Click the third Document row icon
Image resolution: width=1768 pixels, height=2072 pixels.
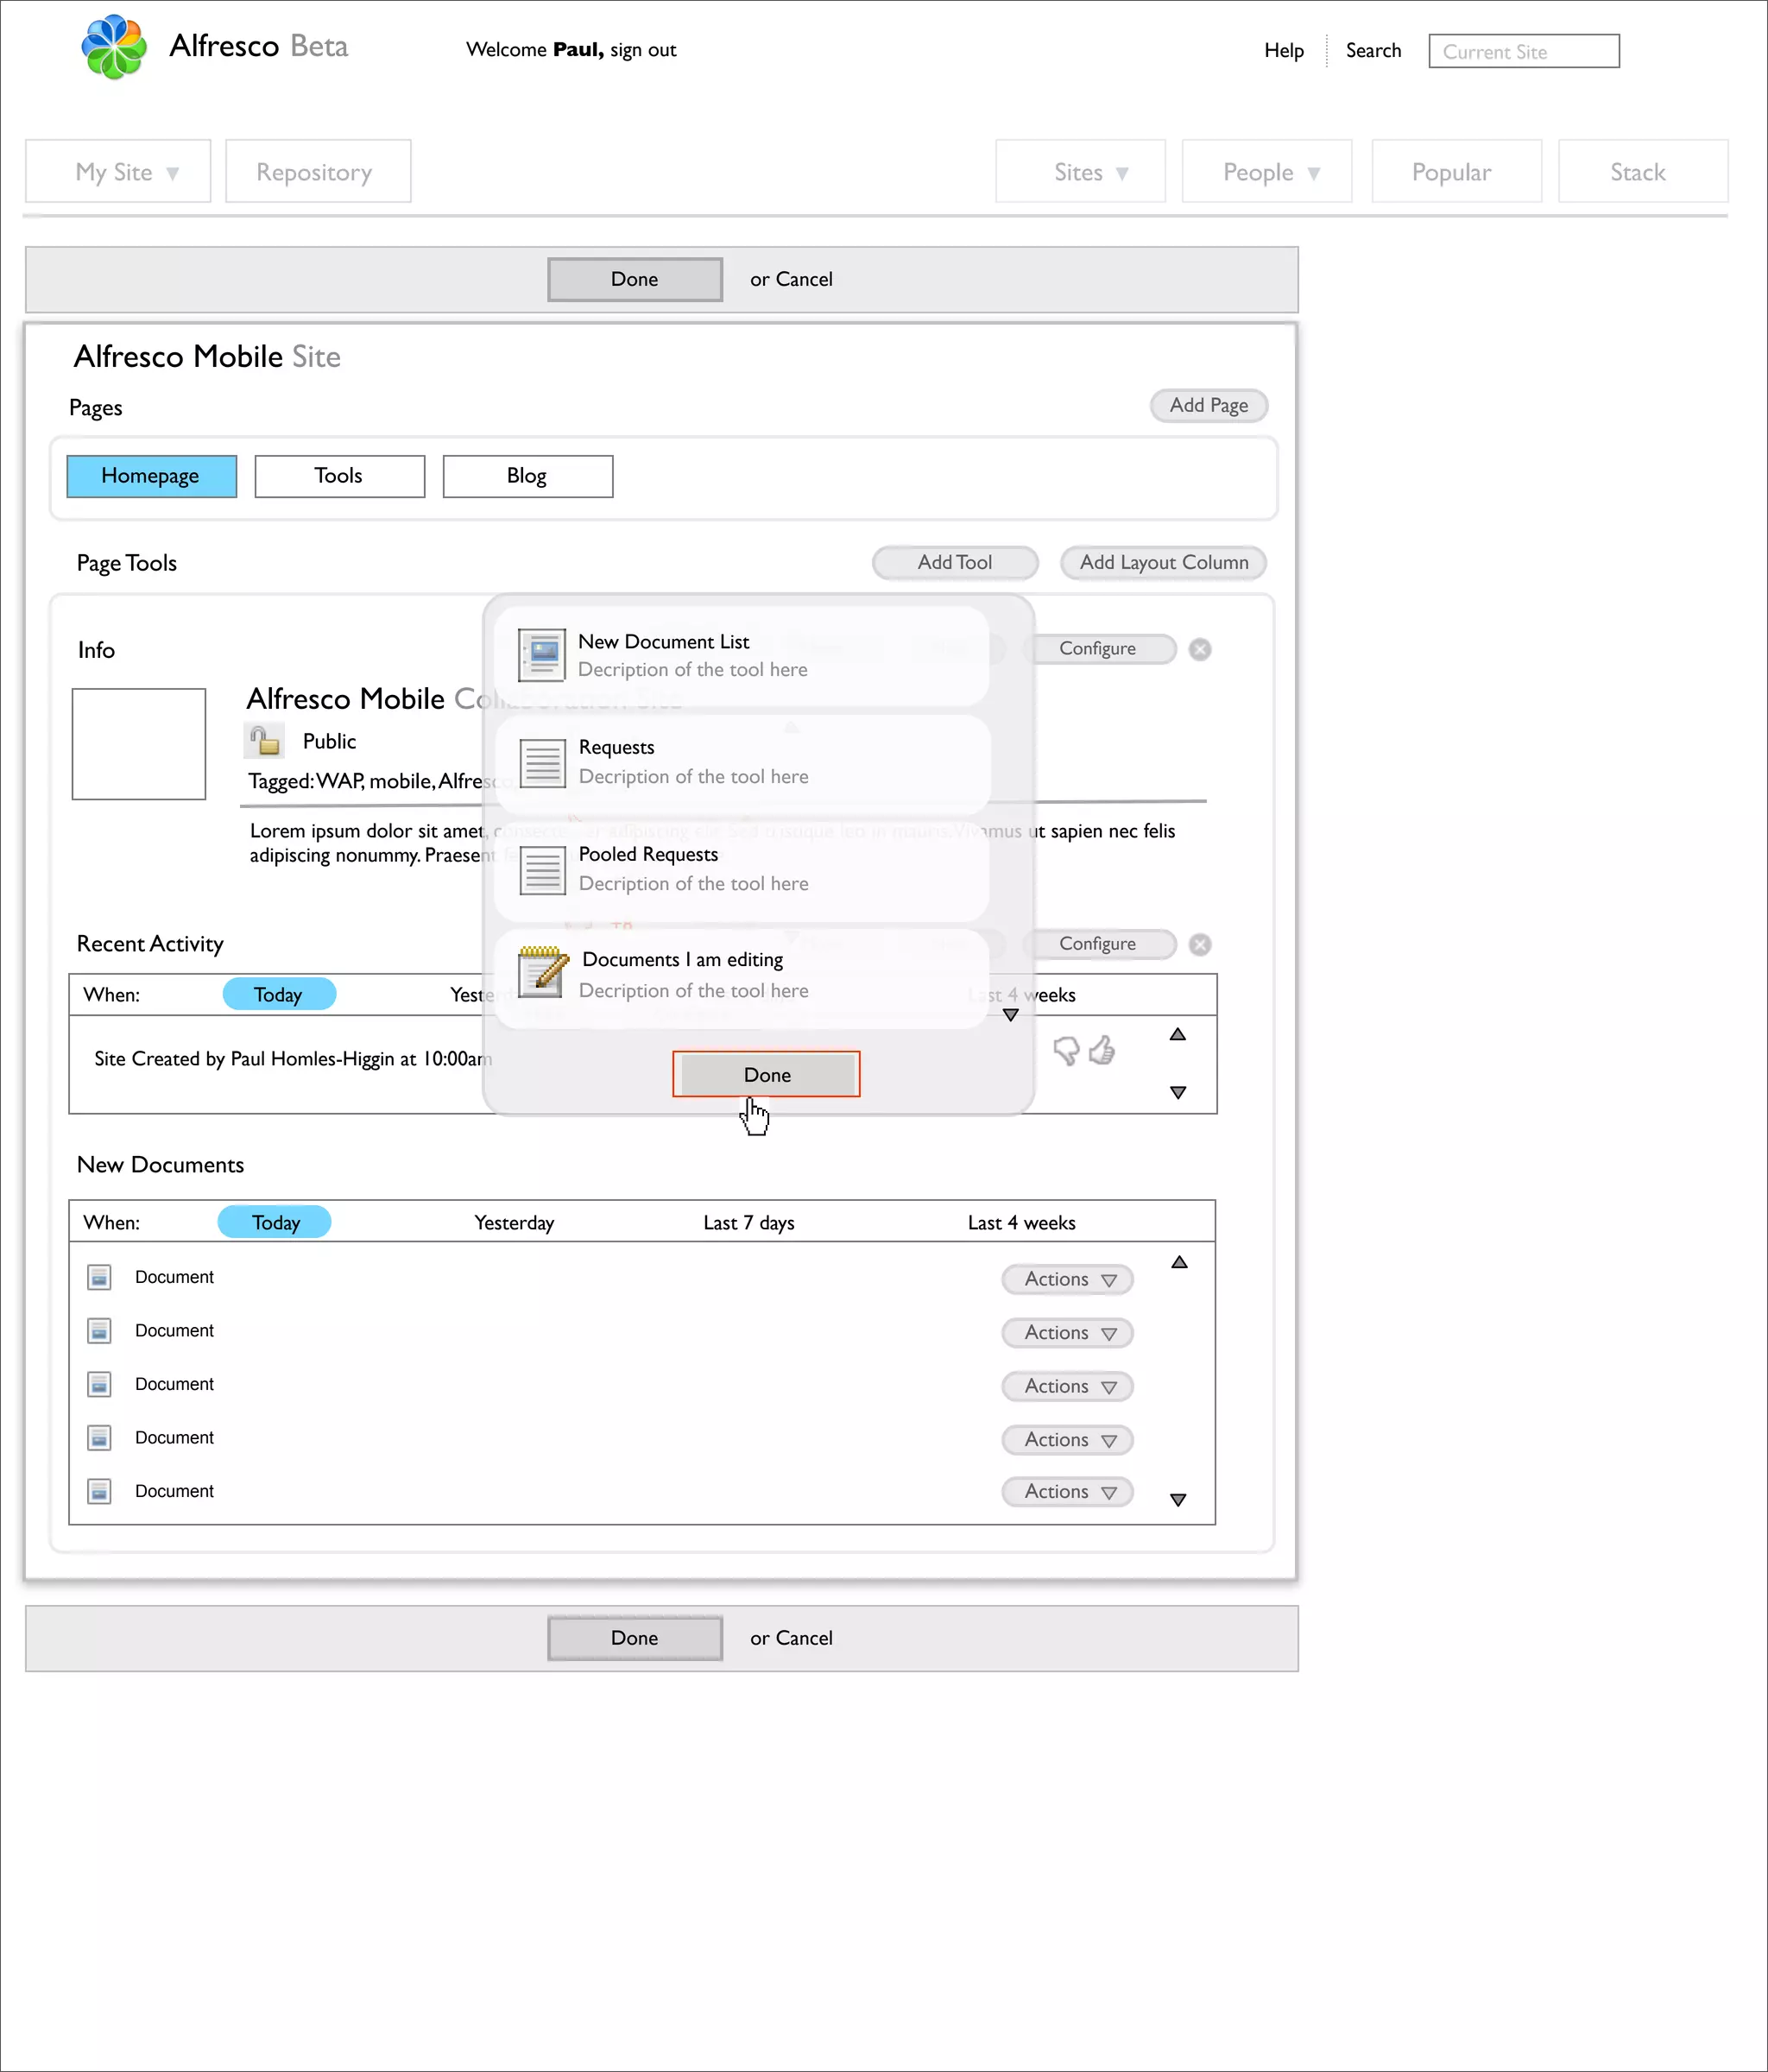[99, 1385]
